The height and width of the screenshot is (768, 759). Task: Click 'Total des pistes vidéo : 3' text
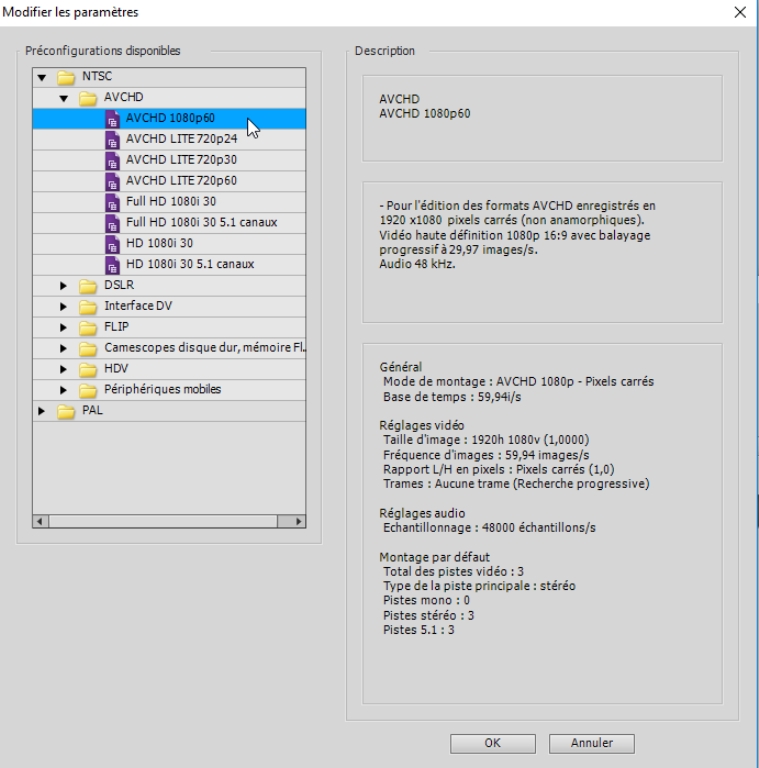453,572
